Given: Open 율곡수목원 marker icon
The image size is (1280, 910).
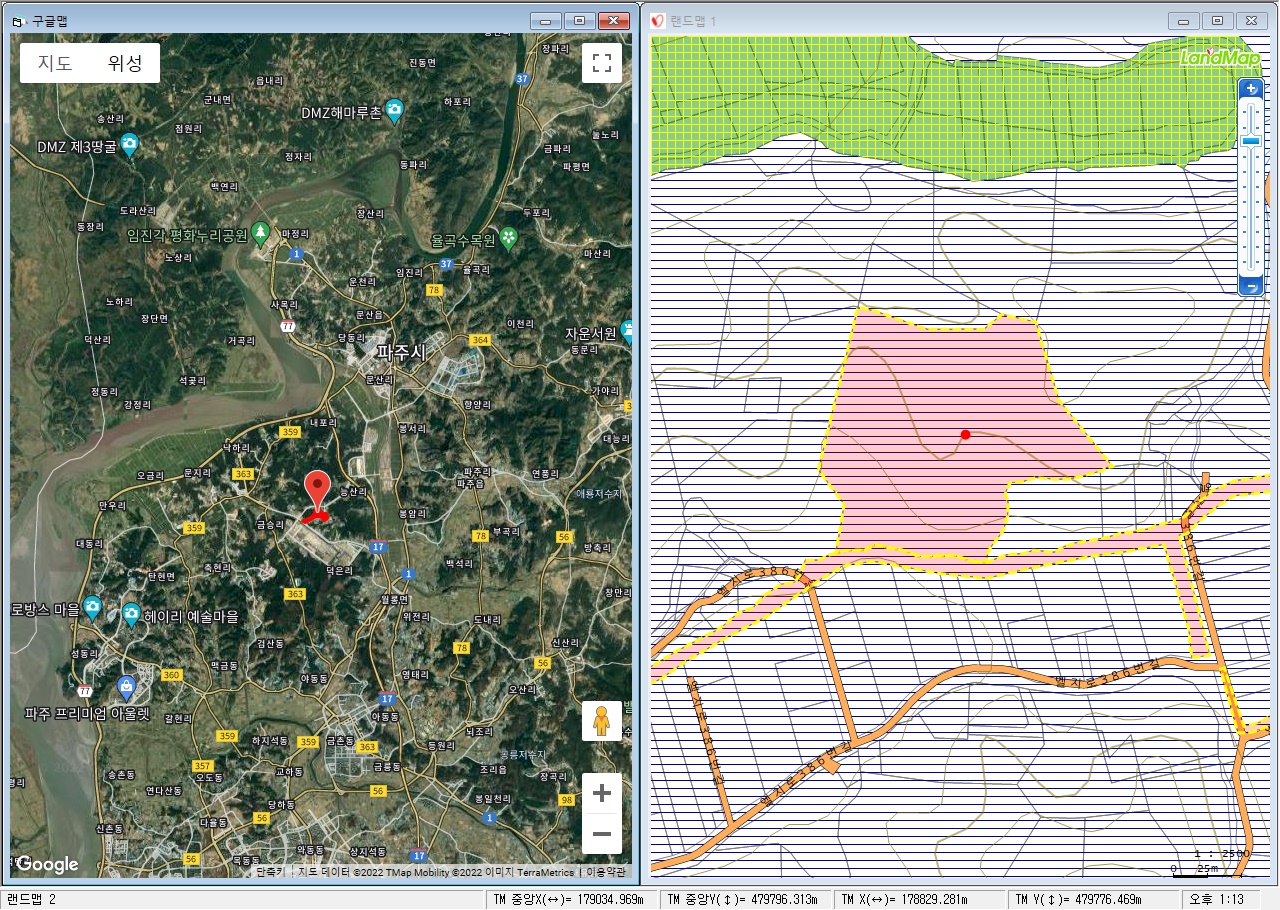Looking at the screenshot, I should [509, 239].
